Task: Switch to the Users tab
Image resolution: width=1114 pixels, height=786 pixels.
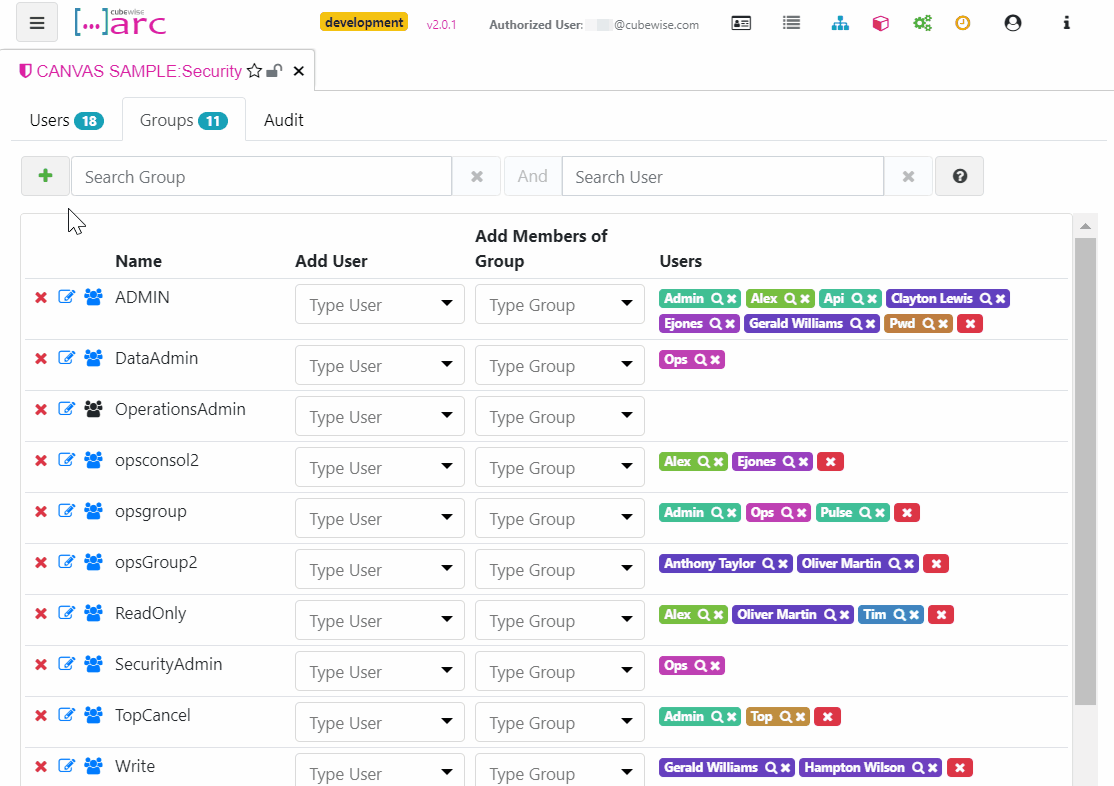Action: pos(65,120)
